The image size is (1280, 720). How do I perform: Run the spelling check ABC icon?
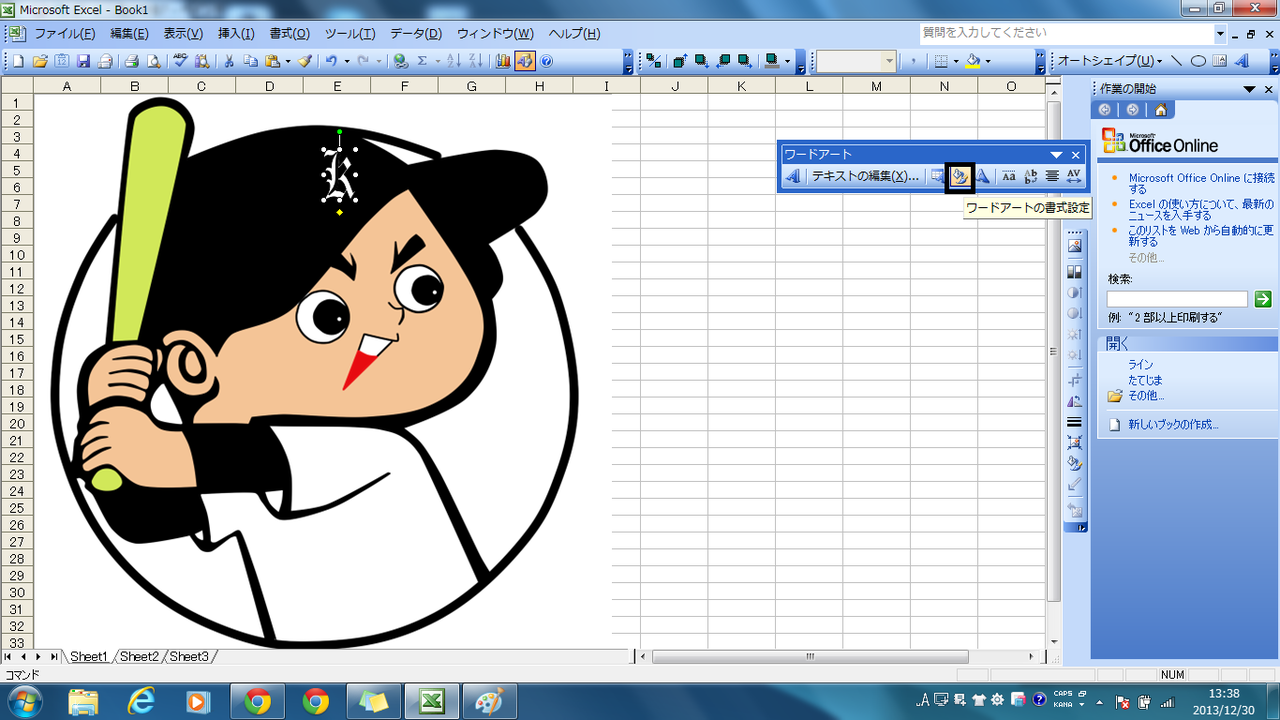(x=180, y=61)
